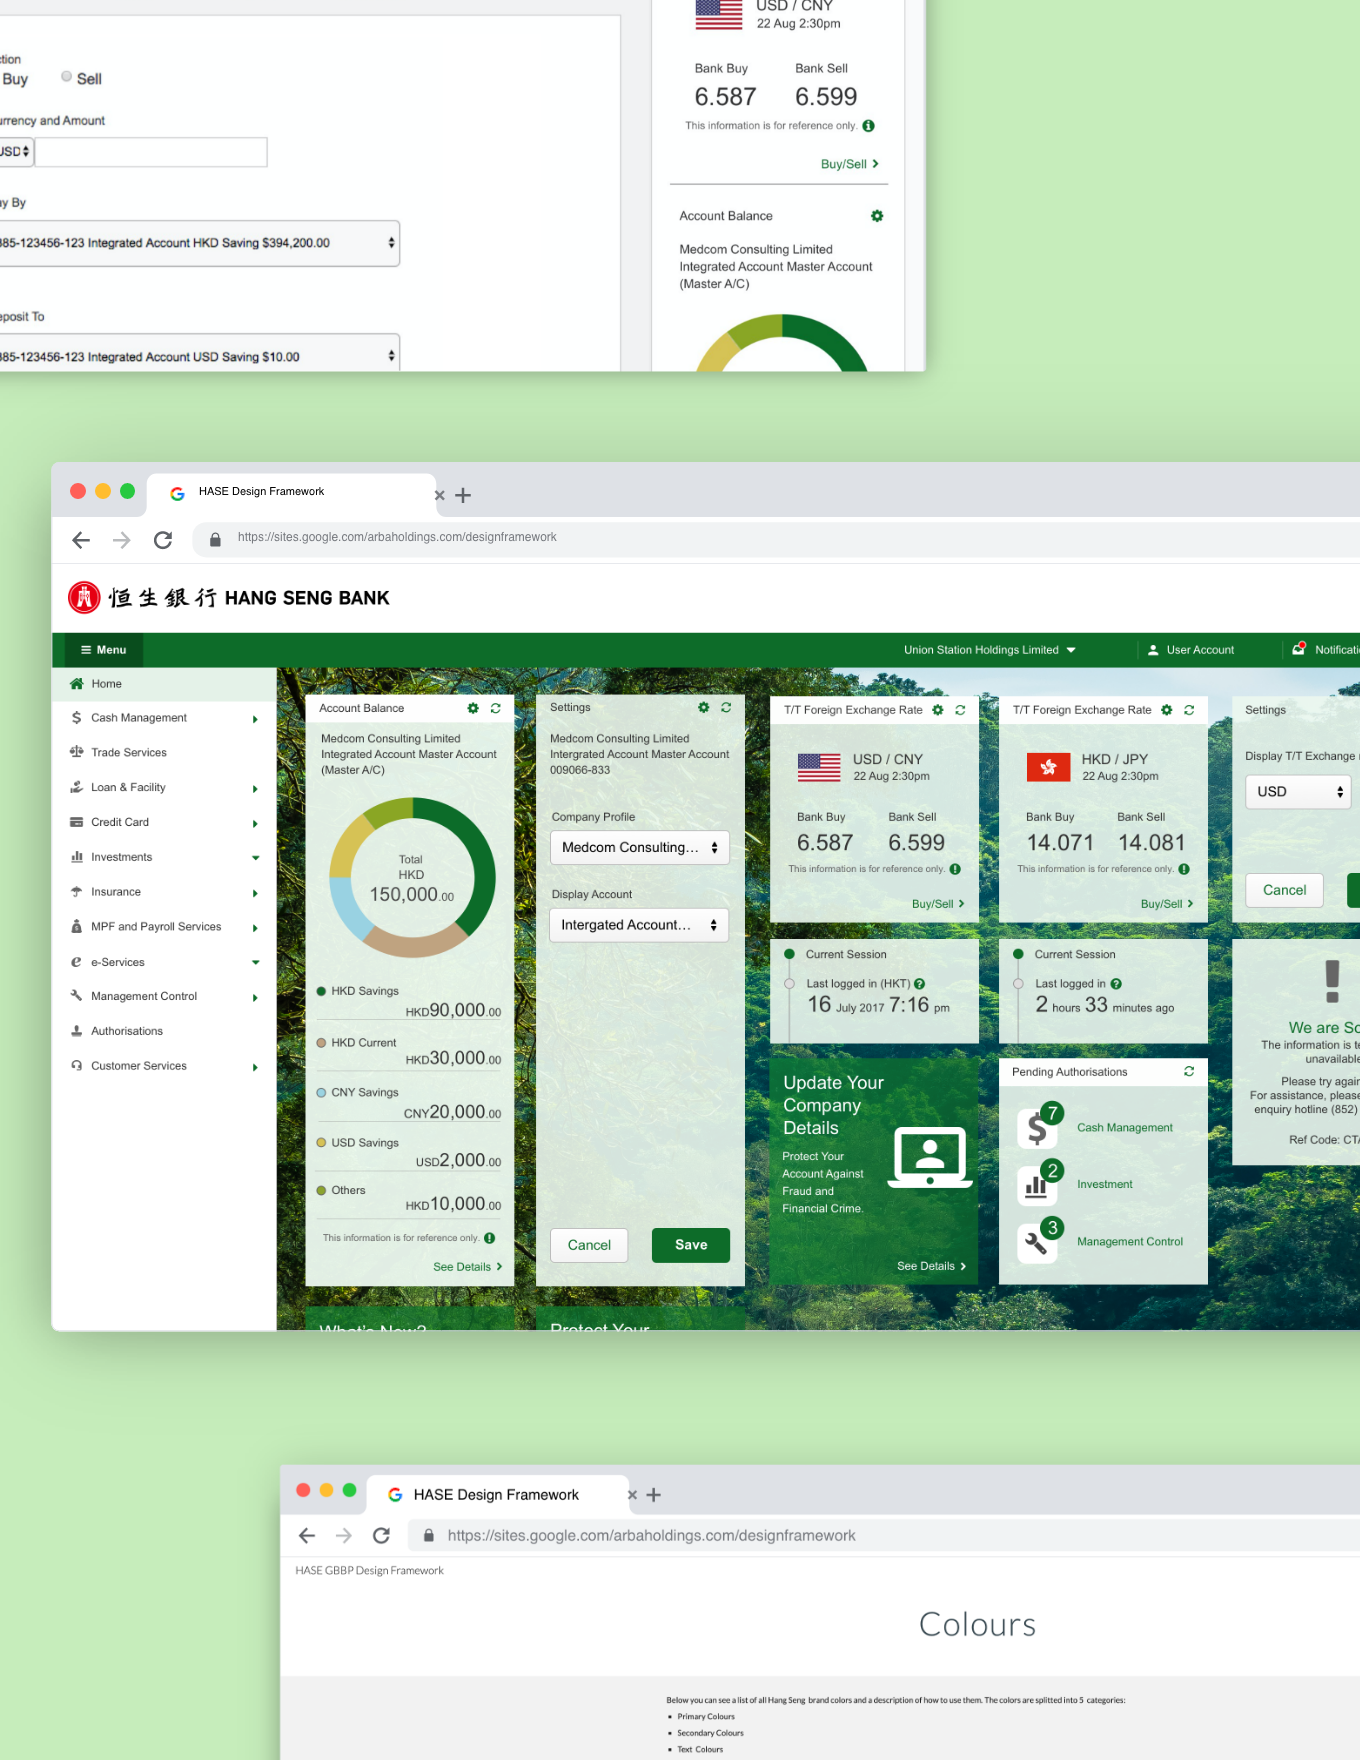
Task: Click User Account in green header
Action: (1190, 650)
